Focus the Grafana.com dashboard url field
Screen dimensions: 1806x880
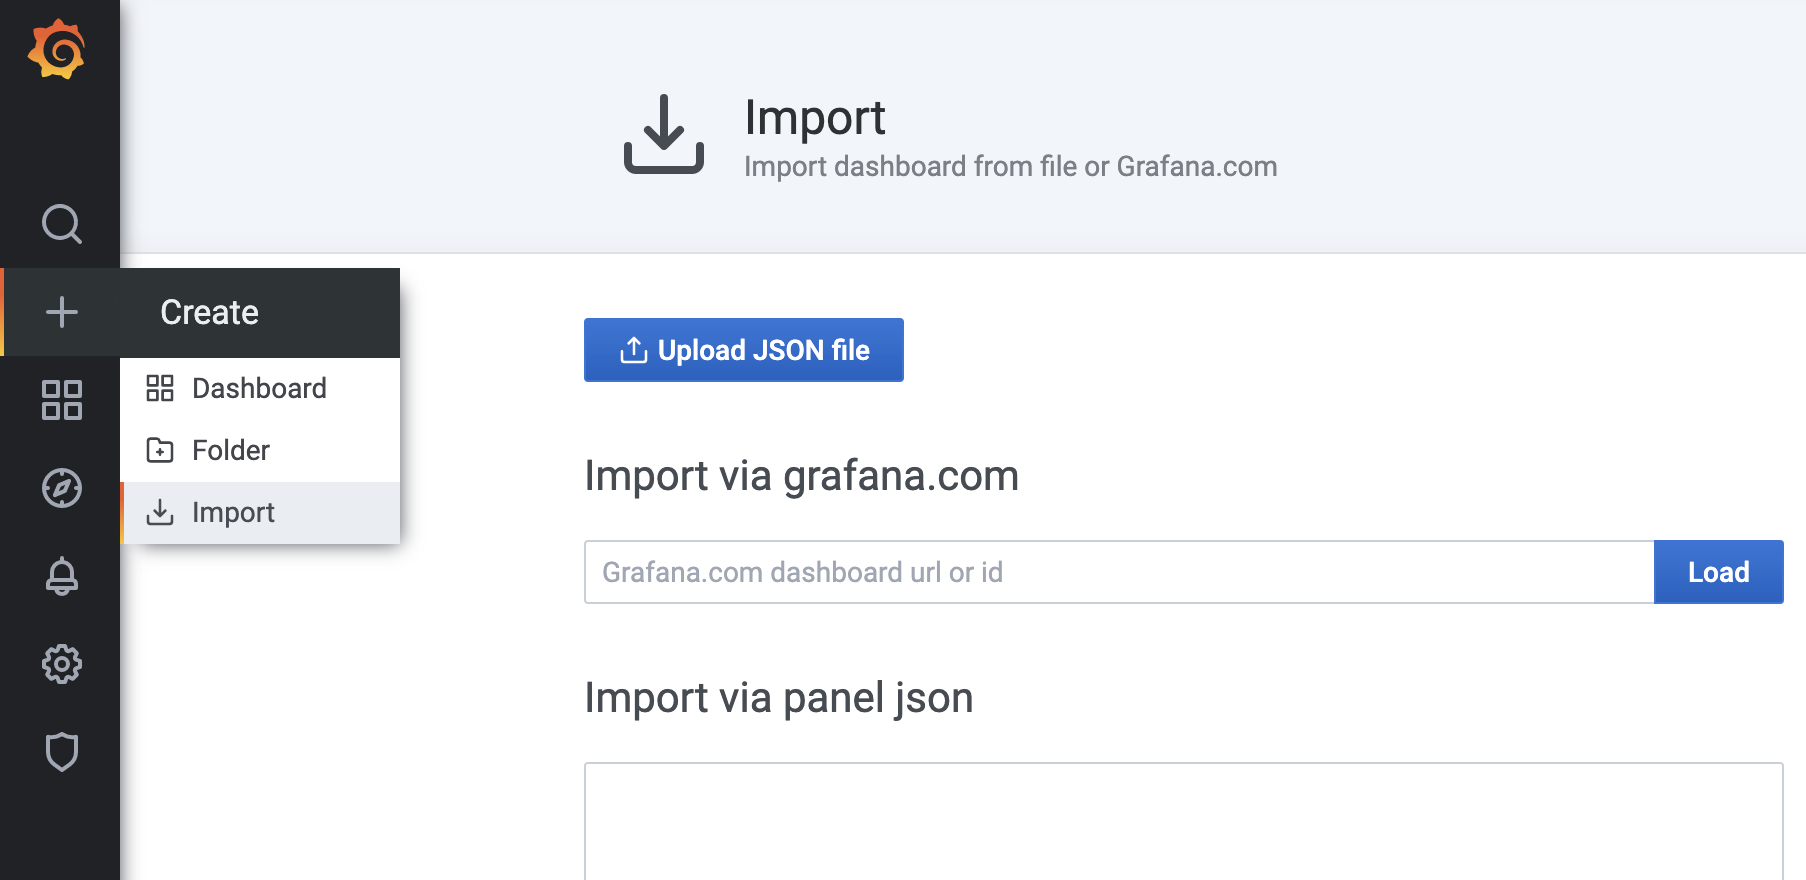tap(1119, 572)
